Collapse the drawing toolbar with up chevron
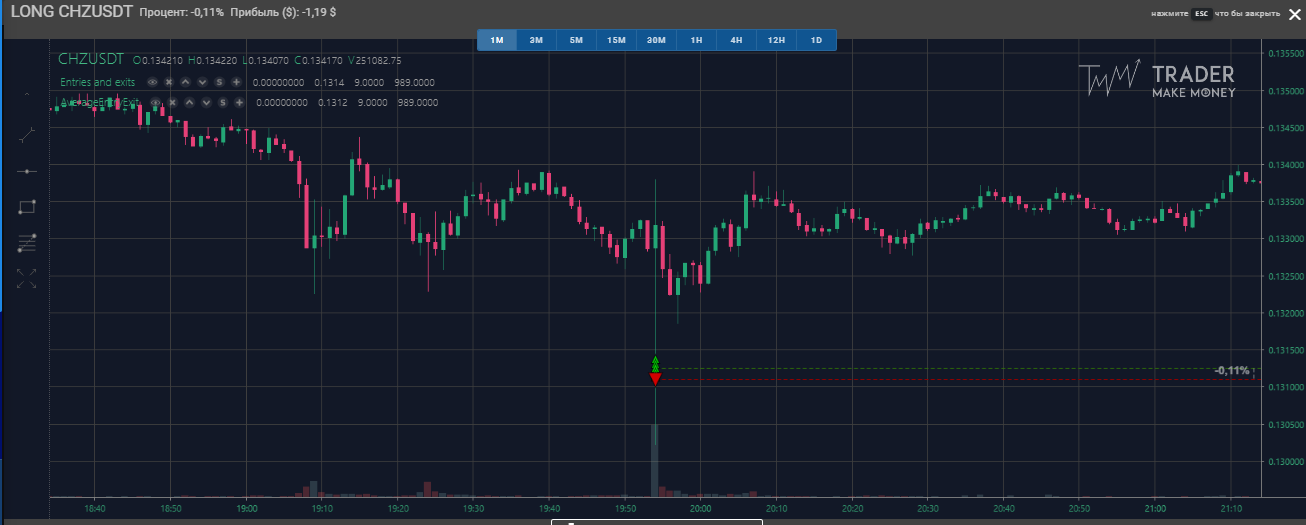1306x525 pixels. (27, 95)
